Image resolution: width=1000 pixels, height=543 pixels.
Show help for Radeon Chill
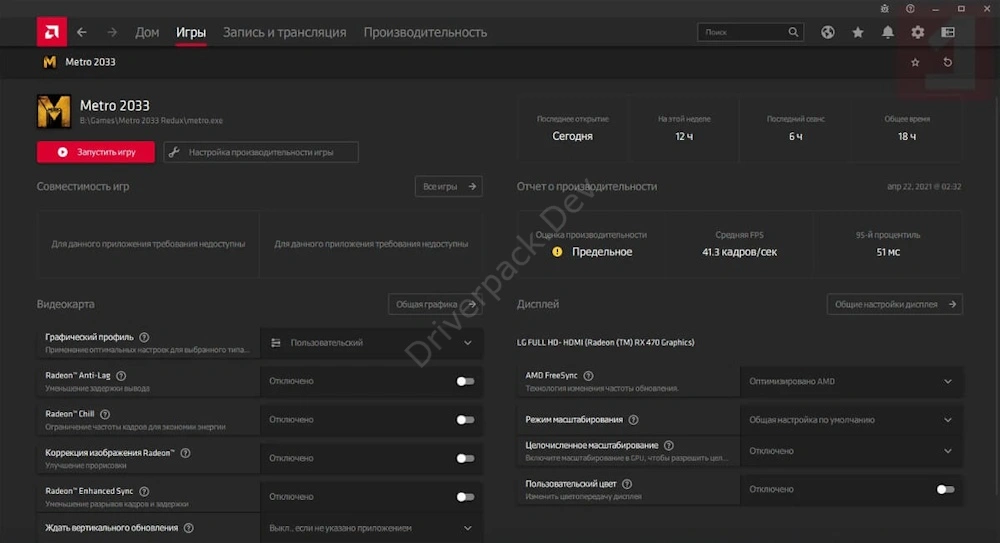(x=105, y=414)
